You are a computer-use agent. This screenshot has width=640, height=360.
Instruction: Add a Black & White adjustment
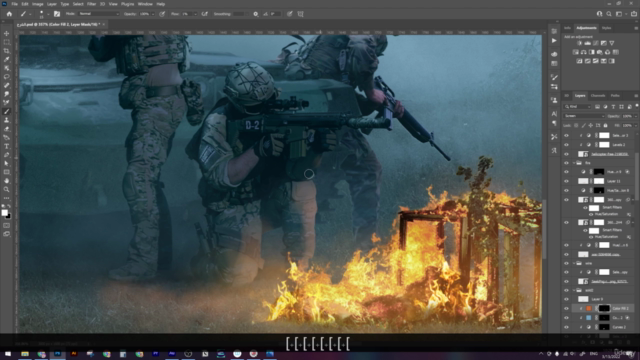pyautogui.click(x=592, y=52)
